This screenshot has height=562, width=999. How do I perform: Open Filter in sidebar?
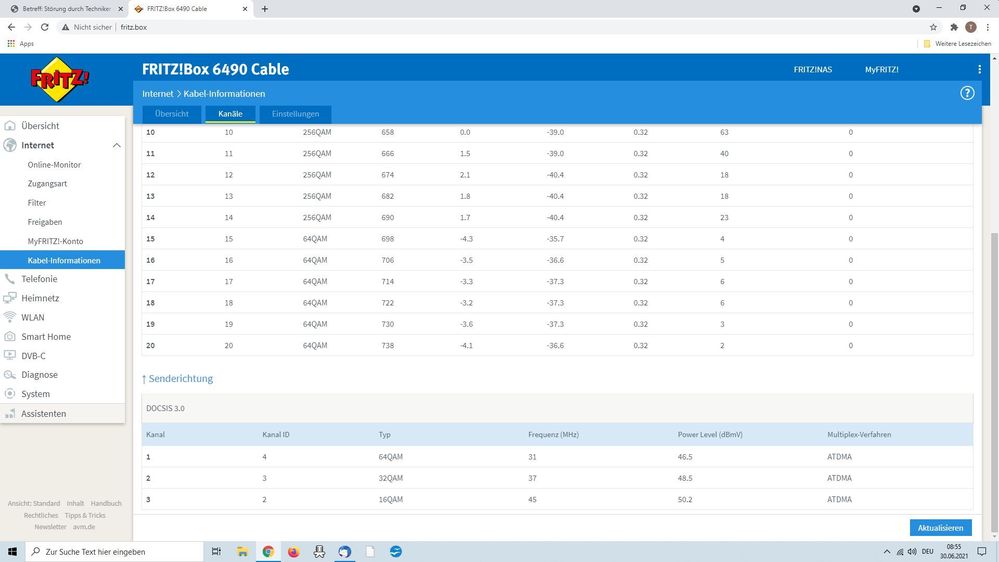[36, 203]
